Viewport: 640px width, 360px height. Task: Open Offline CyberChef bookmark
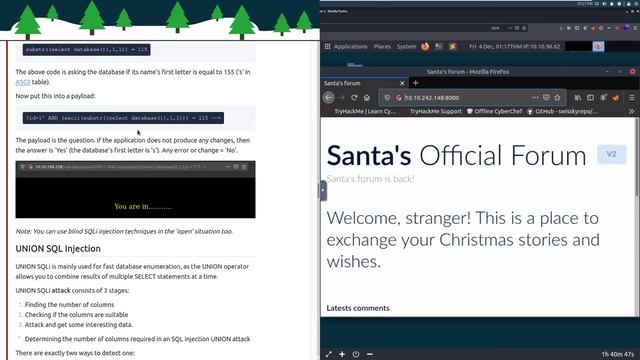click(x=494, y=111)
